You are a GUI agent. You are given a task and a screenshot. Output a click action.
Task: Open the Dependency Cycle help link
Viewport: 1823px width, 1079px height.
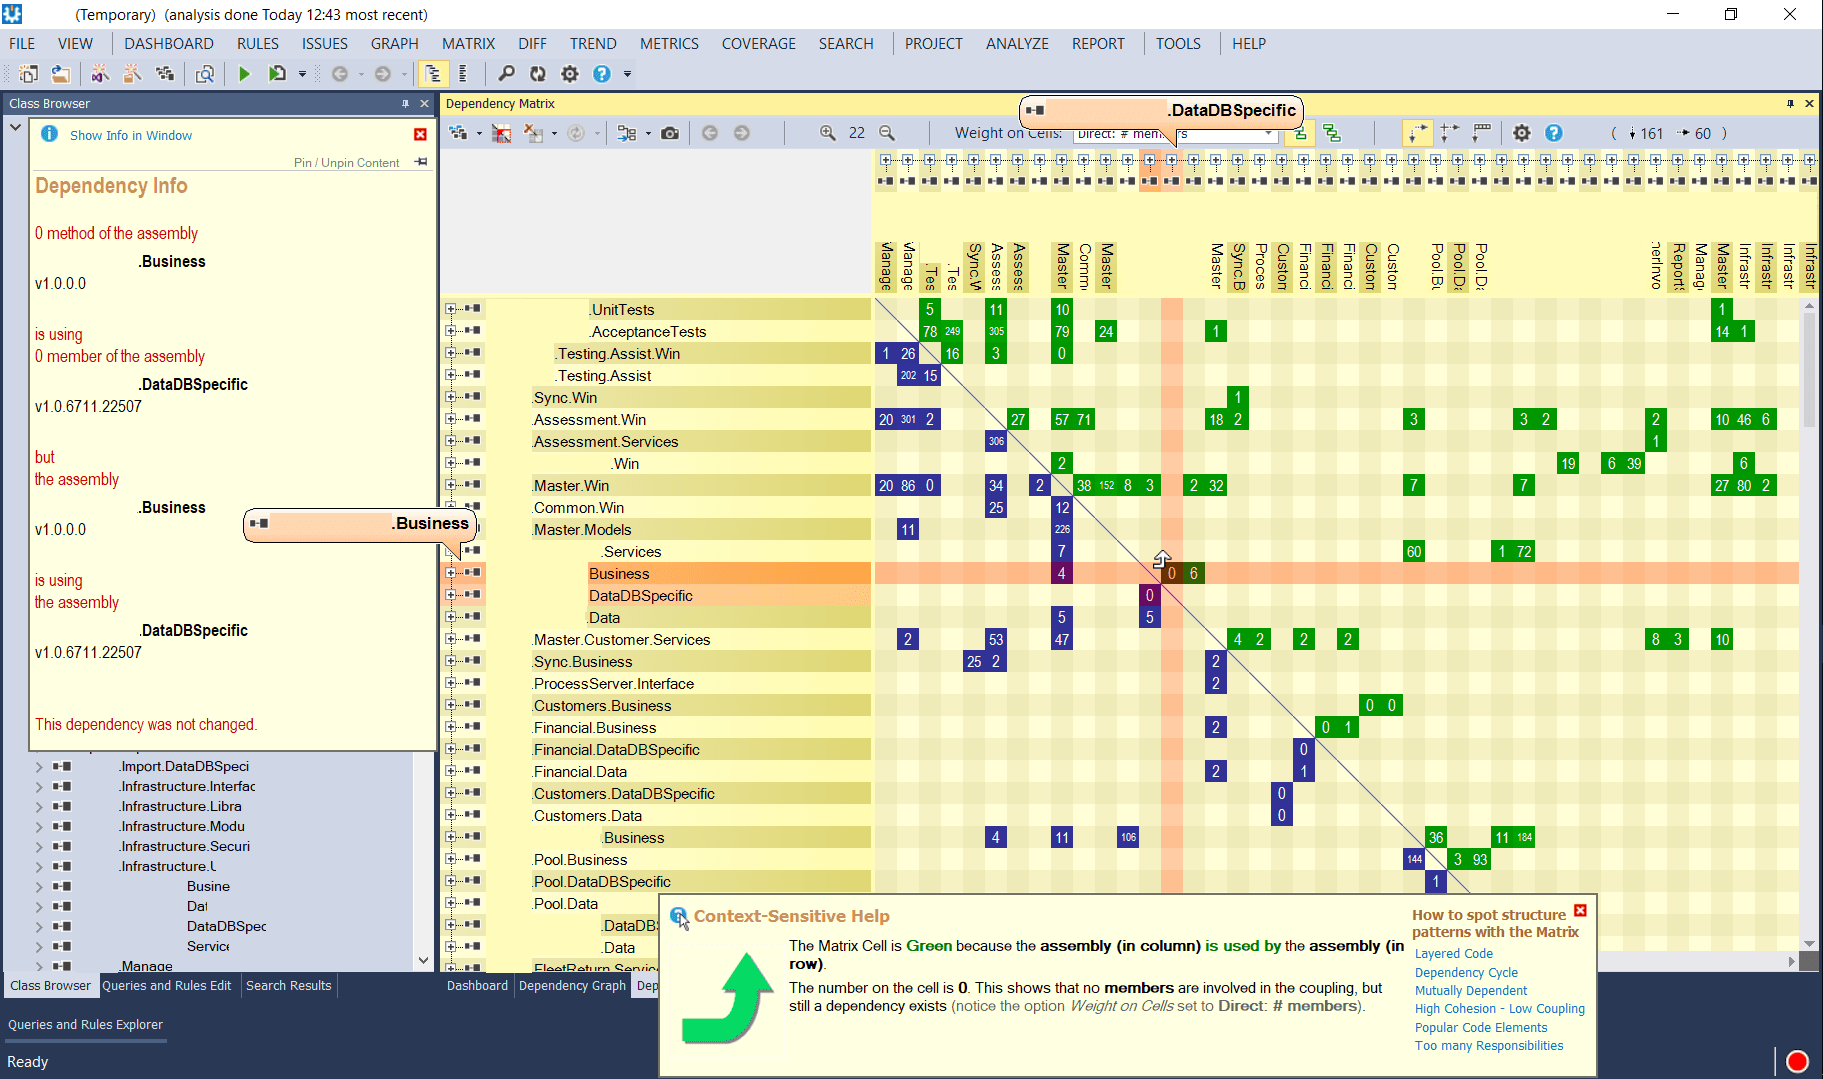[1465, 971]
